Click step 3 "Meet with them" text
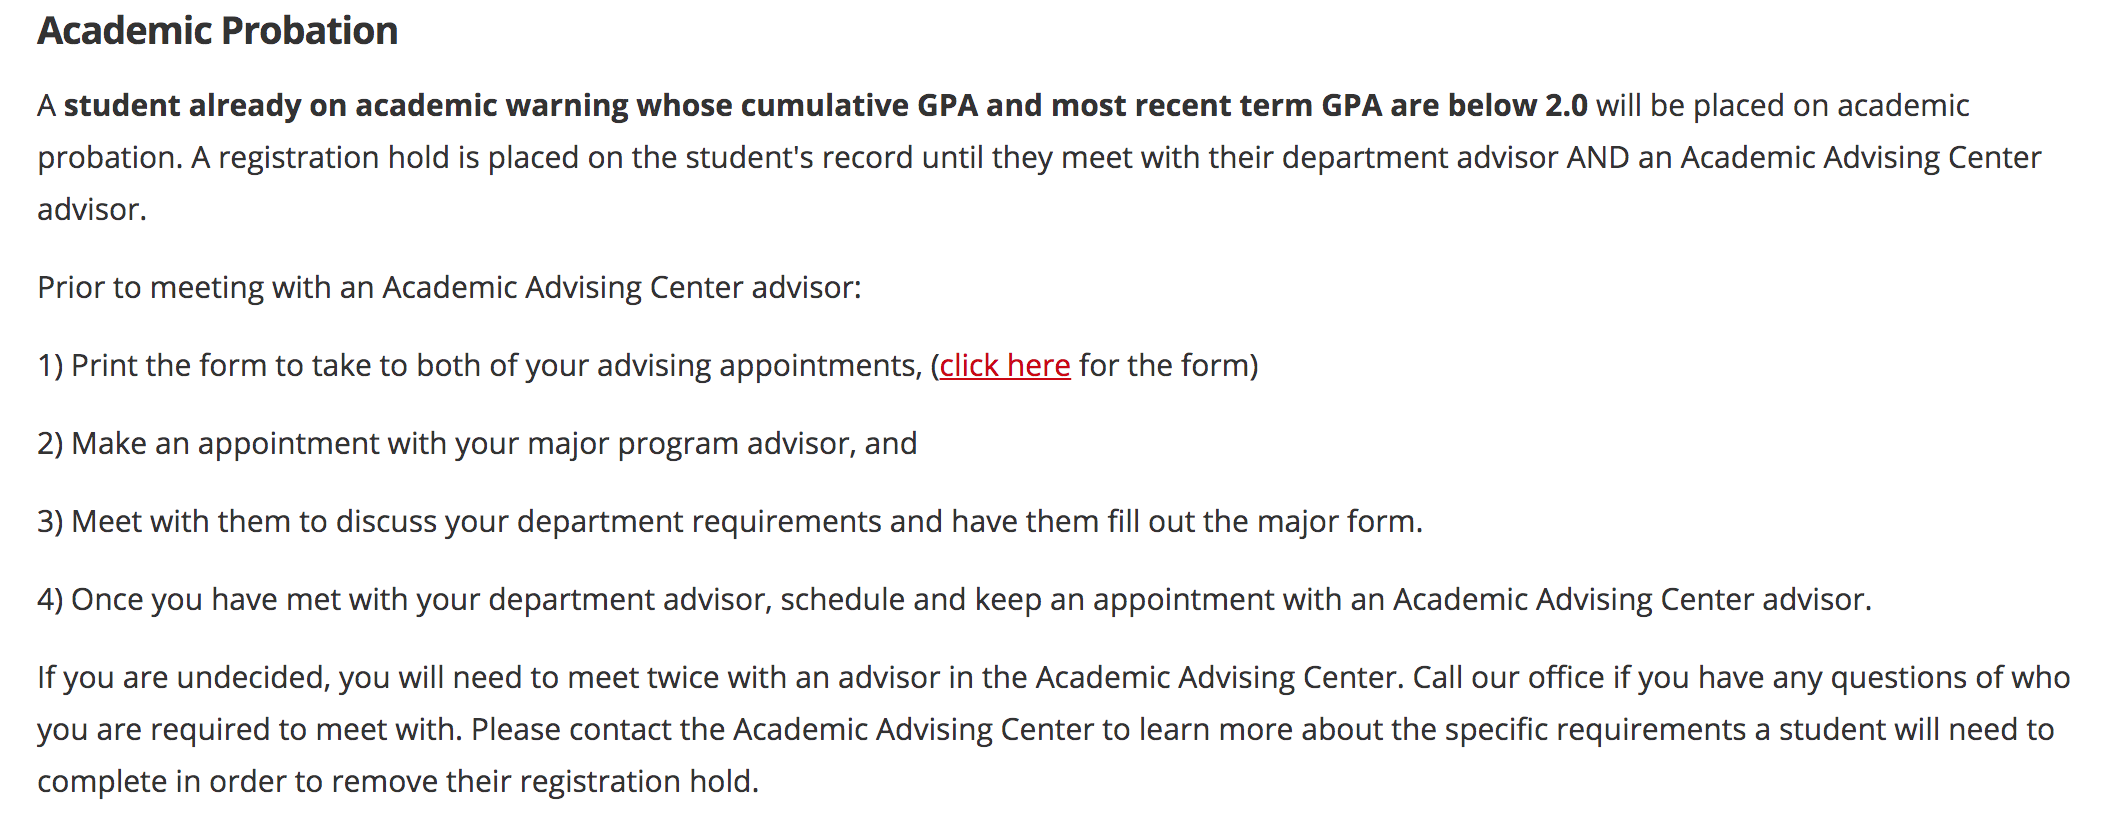Screen dimensions: 2104x822 (198, 522)
